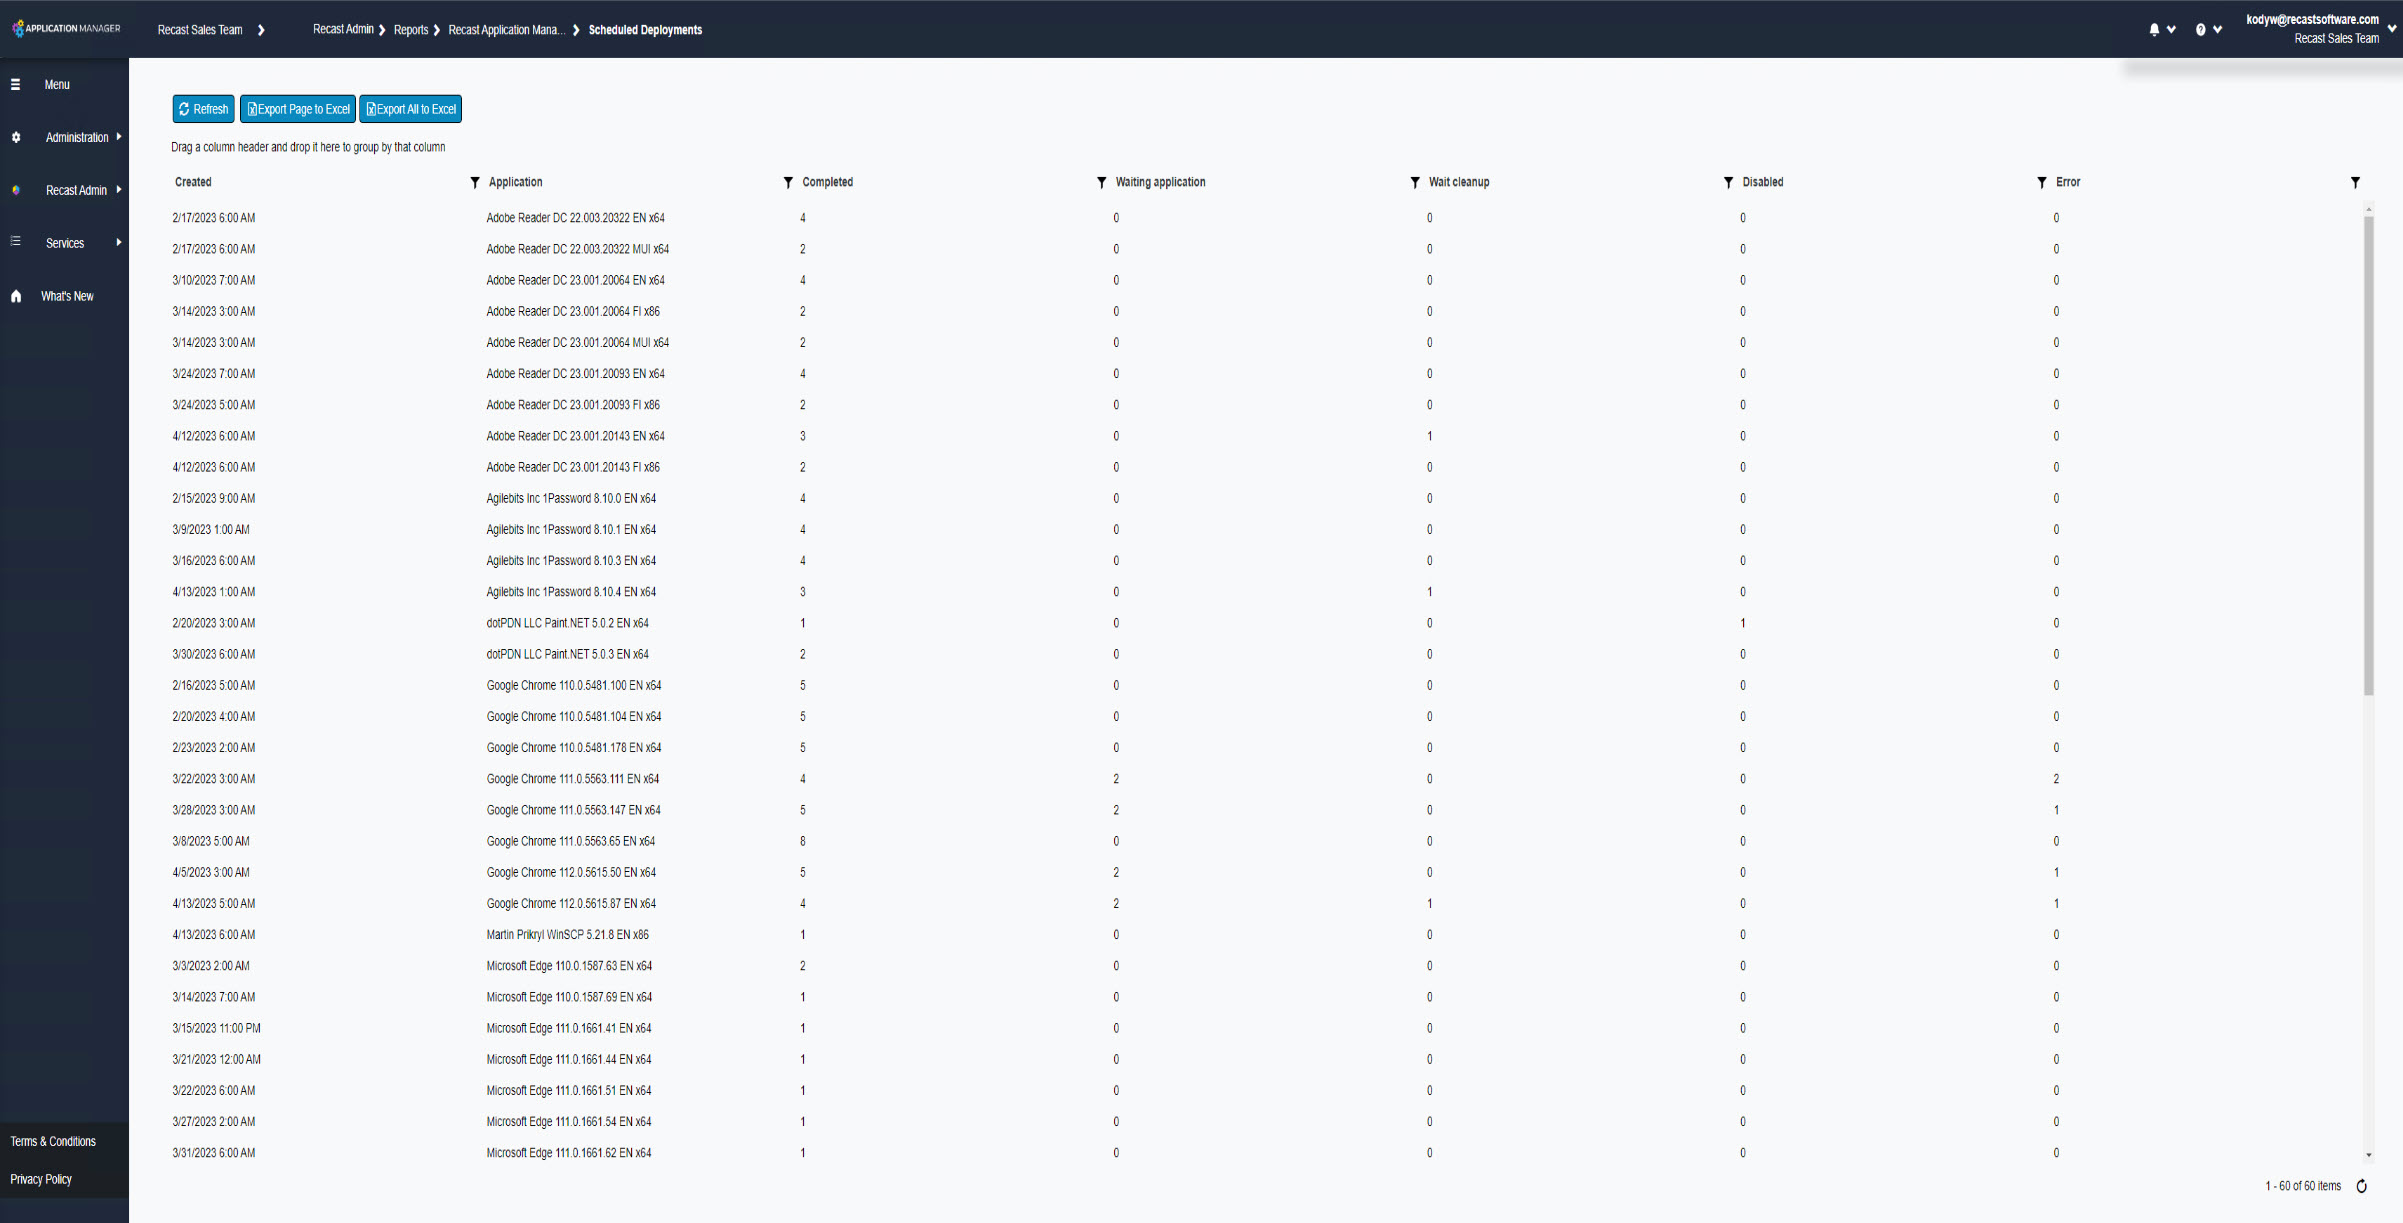
Task: Click the What's New home icon
Action: [15, 295]
